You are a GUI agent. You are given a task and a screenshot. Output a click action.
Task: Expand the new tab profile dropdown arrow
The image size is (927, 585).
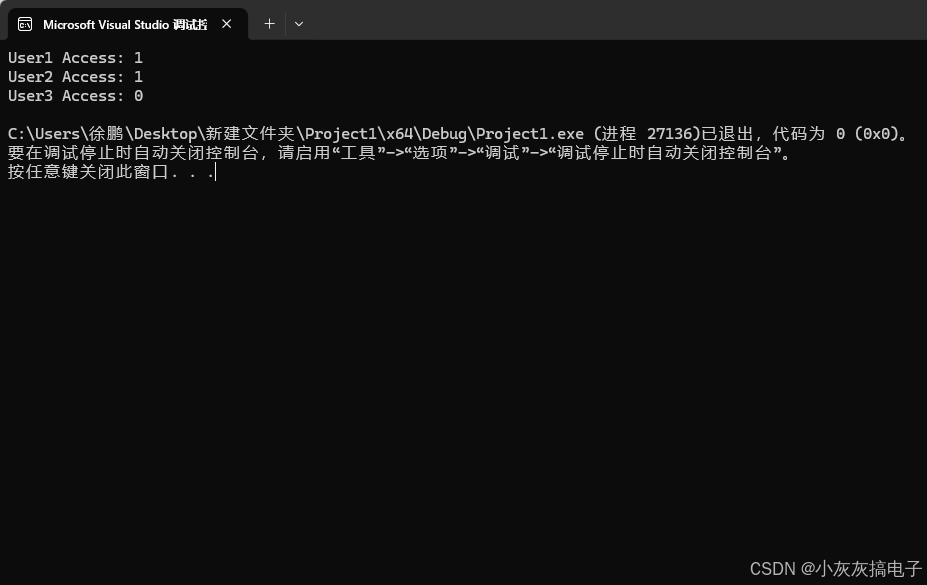[x=299, y=24]
